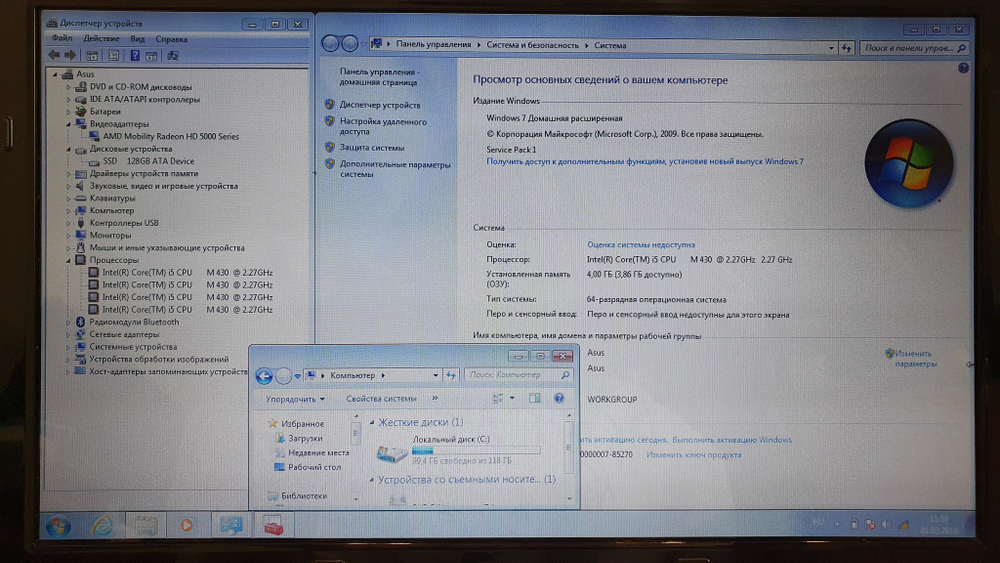Screen dimensions: 1000x563
Task: Open the Windows Start menu orb
Action: (x=57, y=525)
